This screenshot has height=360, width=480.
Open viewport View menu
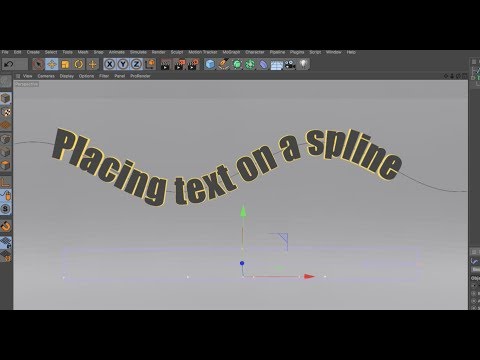tap(28, 76)
